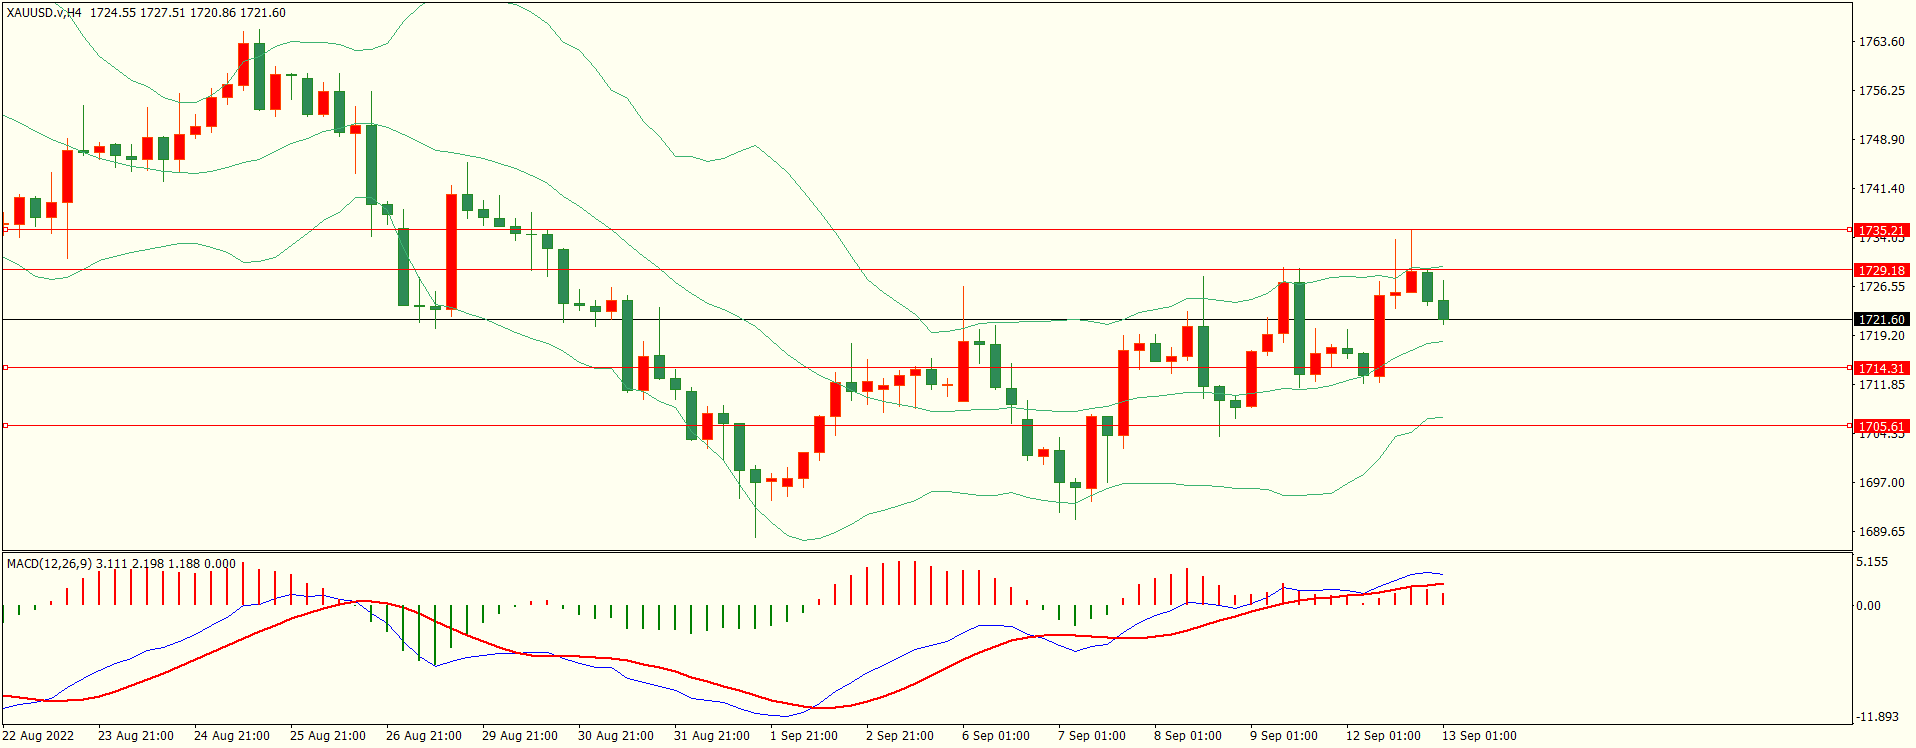Click the red 1735.21 price tag

pyautogui.click(x=1881, y=230)
